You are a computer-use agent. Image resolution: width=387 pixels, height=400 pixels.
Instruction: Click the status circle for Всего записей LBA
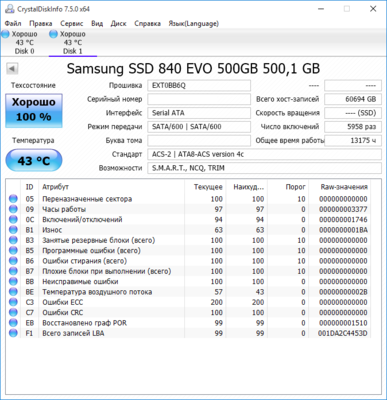[13, 333]
